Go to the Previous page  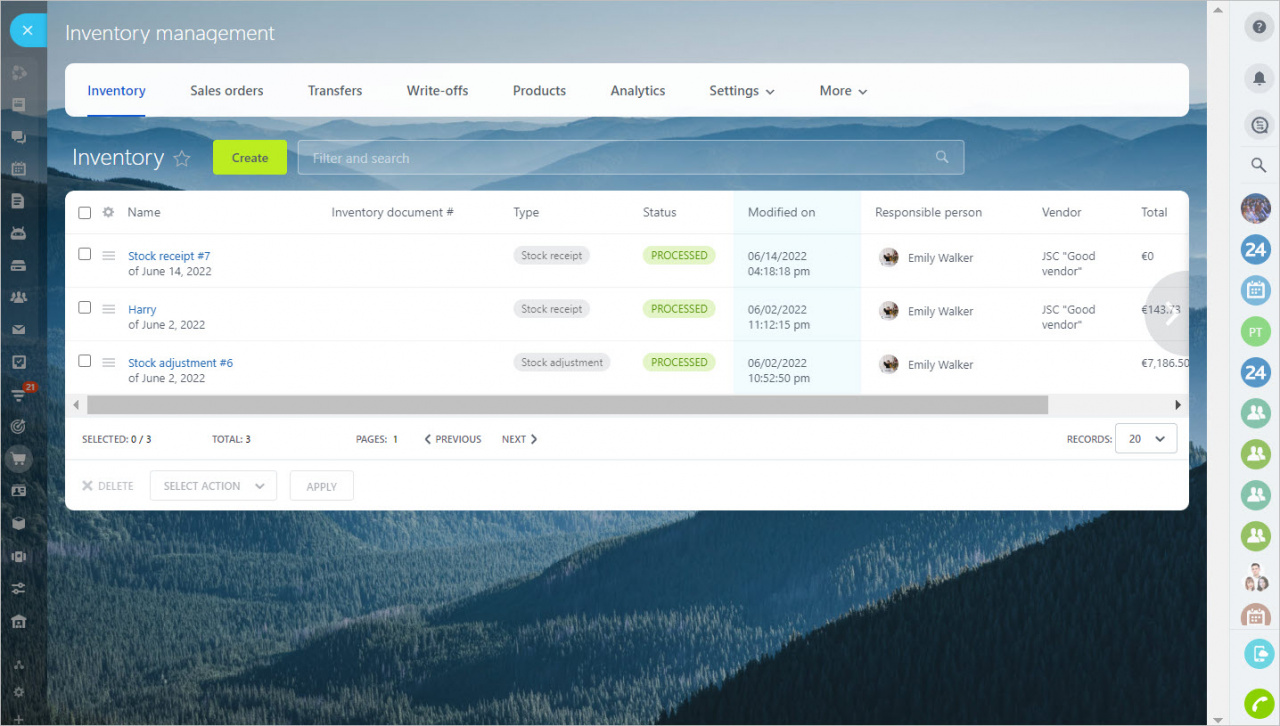click(453, 439)
